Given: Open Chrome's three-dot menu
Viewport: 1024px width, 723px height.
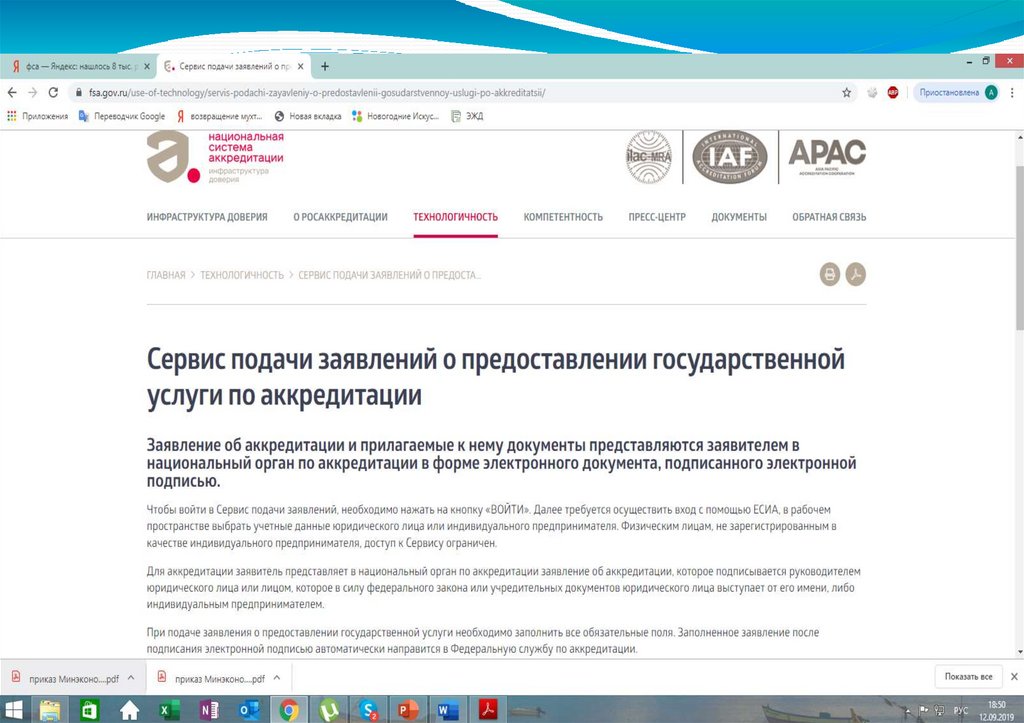Looking at the screenshot, I should 1012,93.
